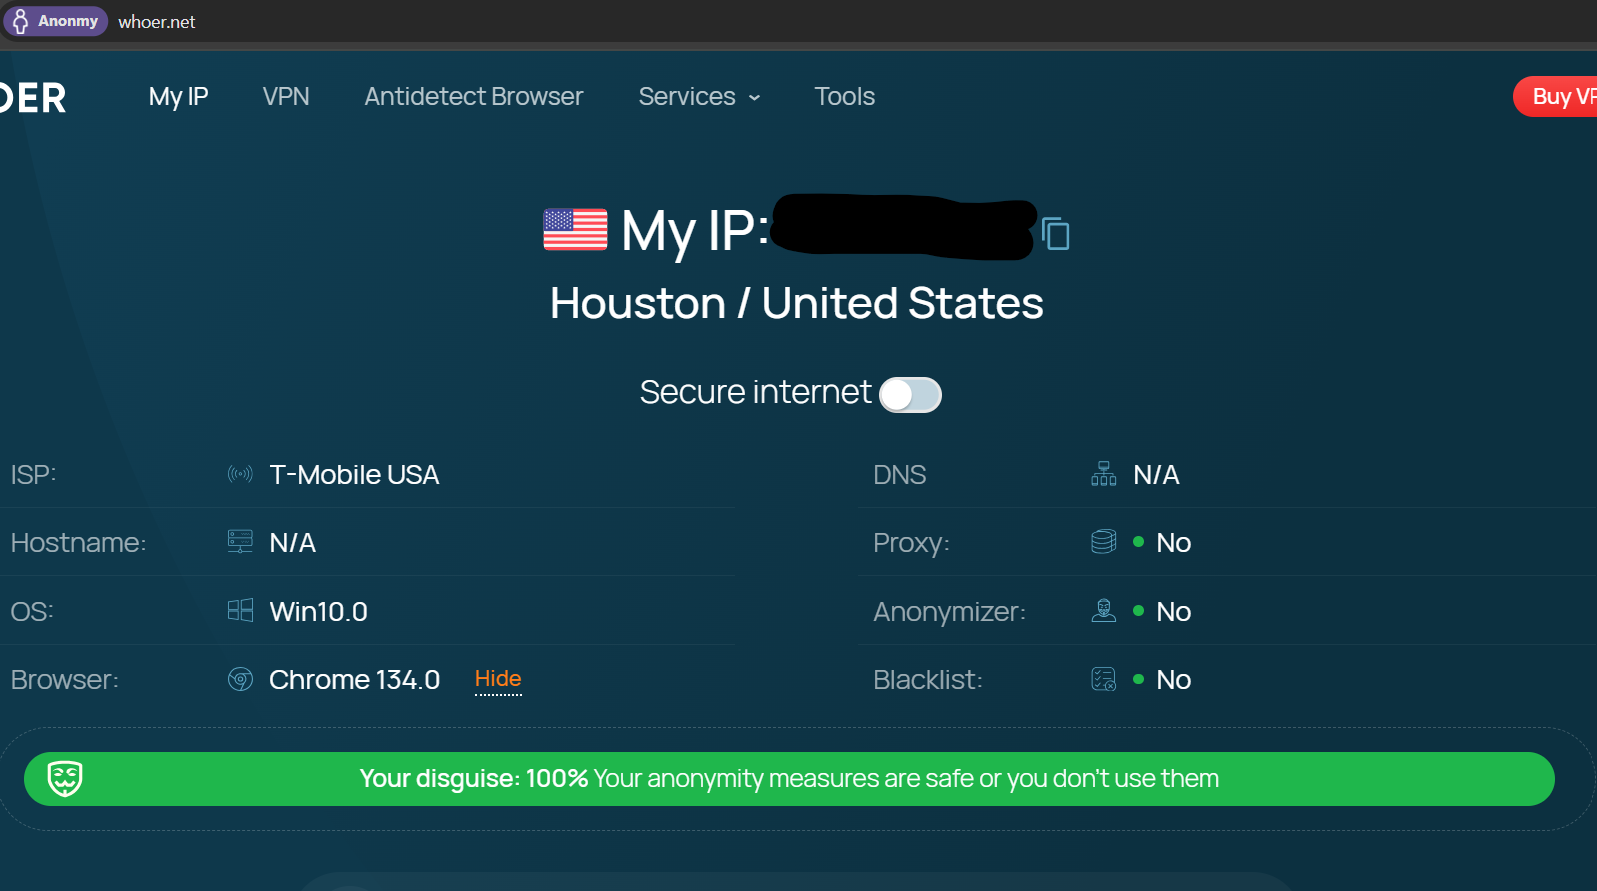Click the Windows OS icon
Image resolution: width=1597 pixels, height=891 pixels.
point(240,611)
